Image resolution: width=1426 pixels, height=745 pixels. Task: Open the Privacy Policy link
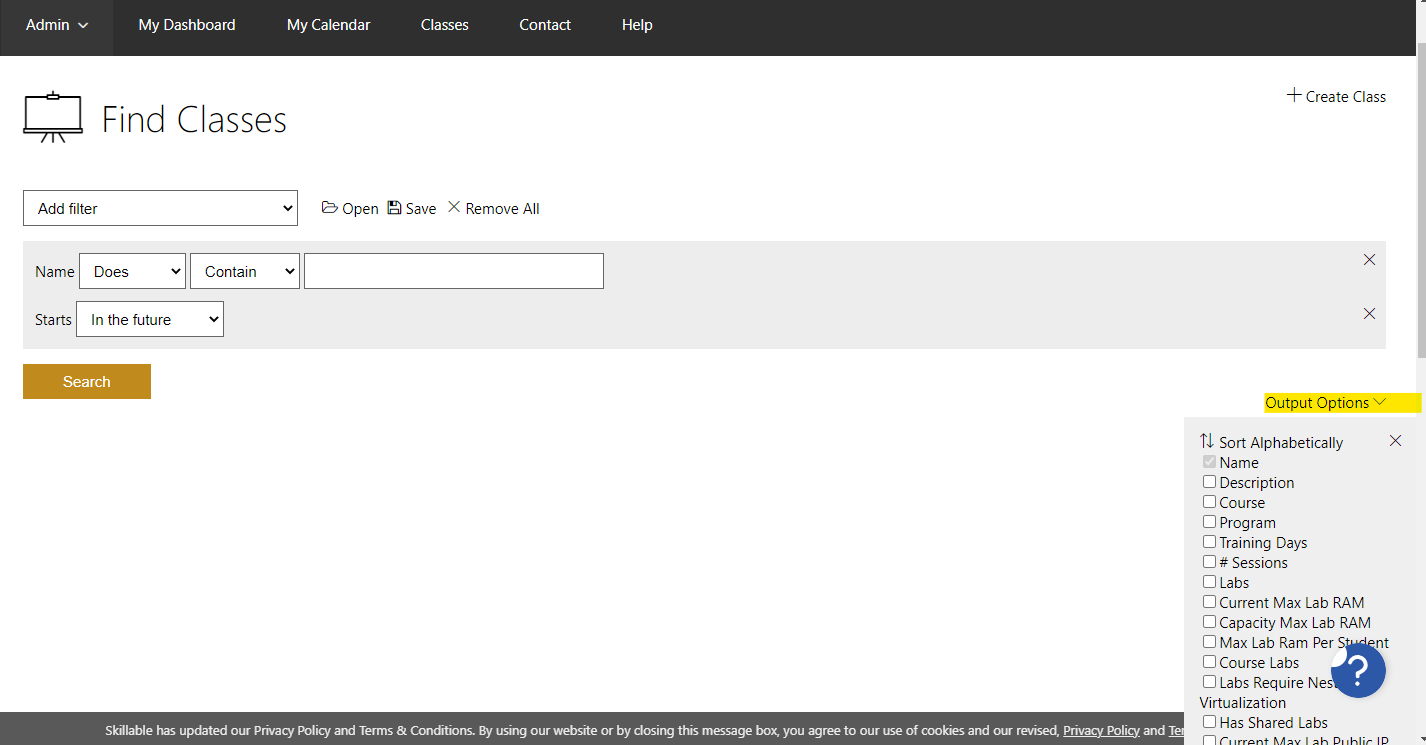coord(1101,731)
